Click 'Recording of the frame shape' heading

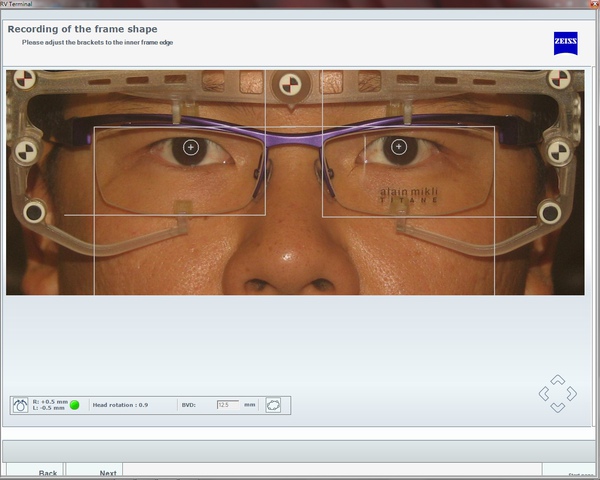point(82,29)
